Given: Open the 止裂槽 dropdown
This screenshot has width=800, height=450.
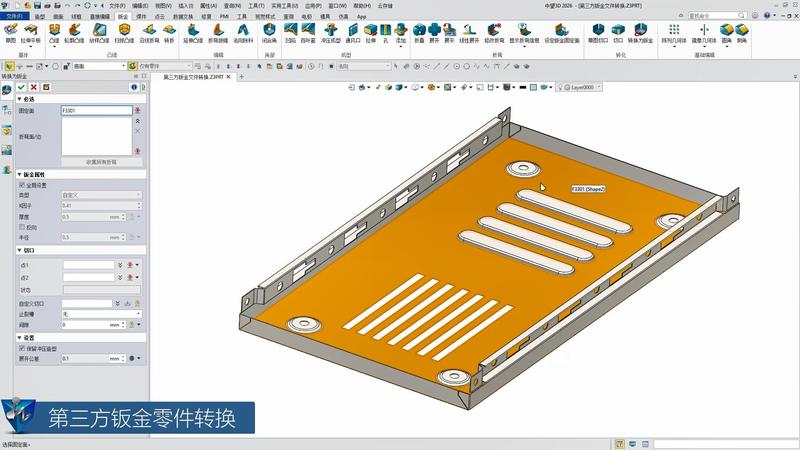Looking at the screenshot, I should [x=95, y=314].
